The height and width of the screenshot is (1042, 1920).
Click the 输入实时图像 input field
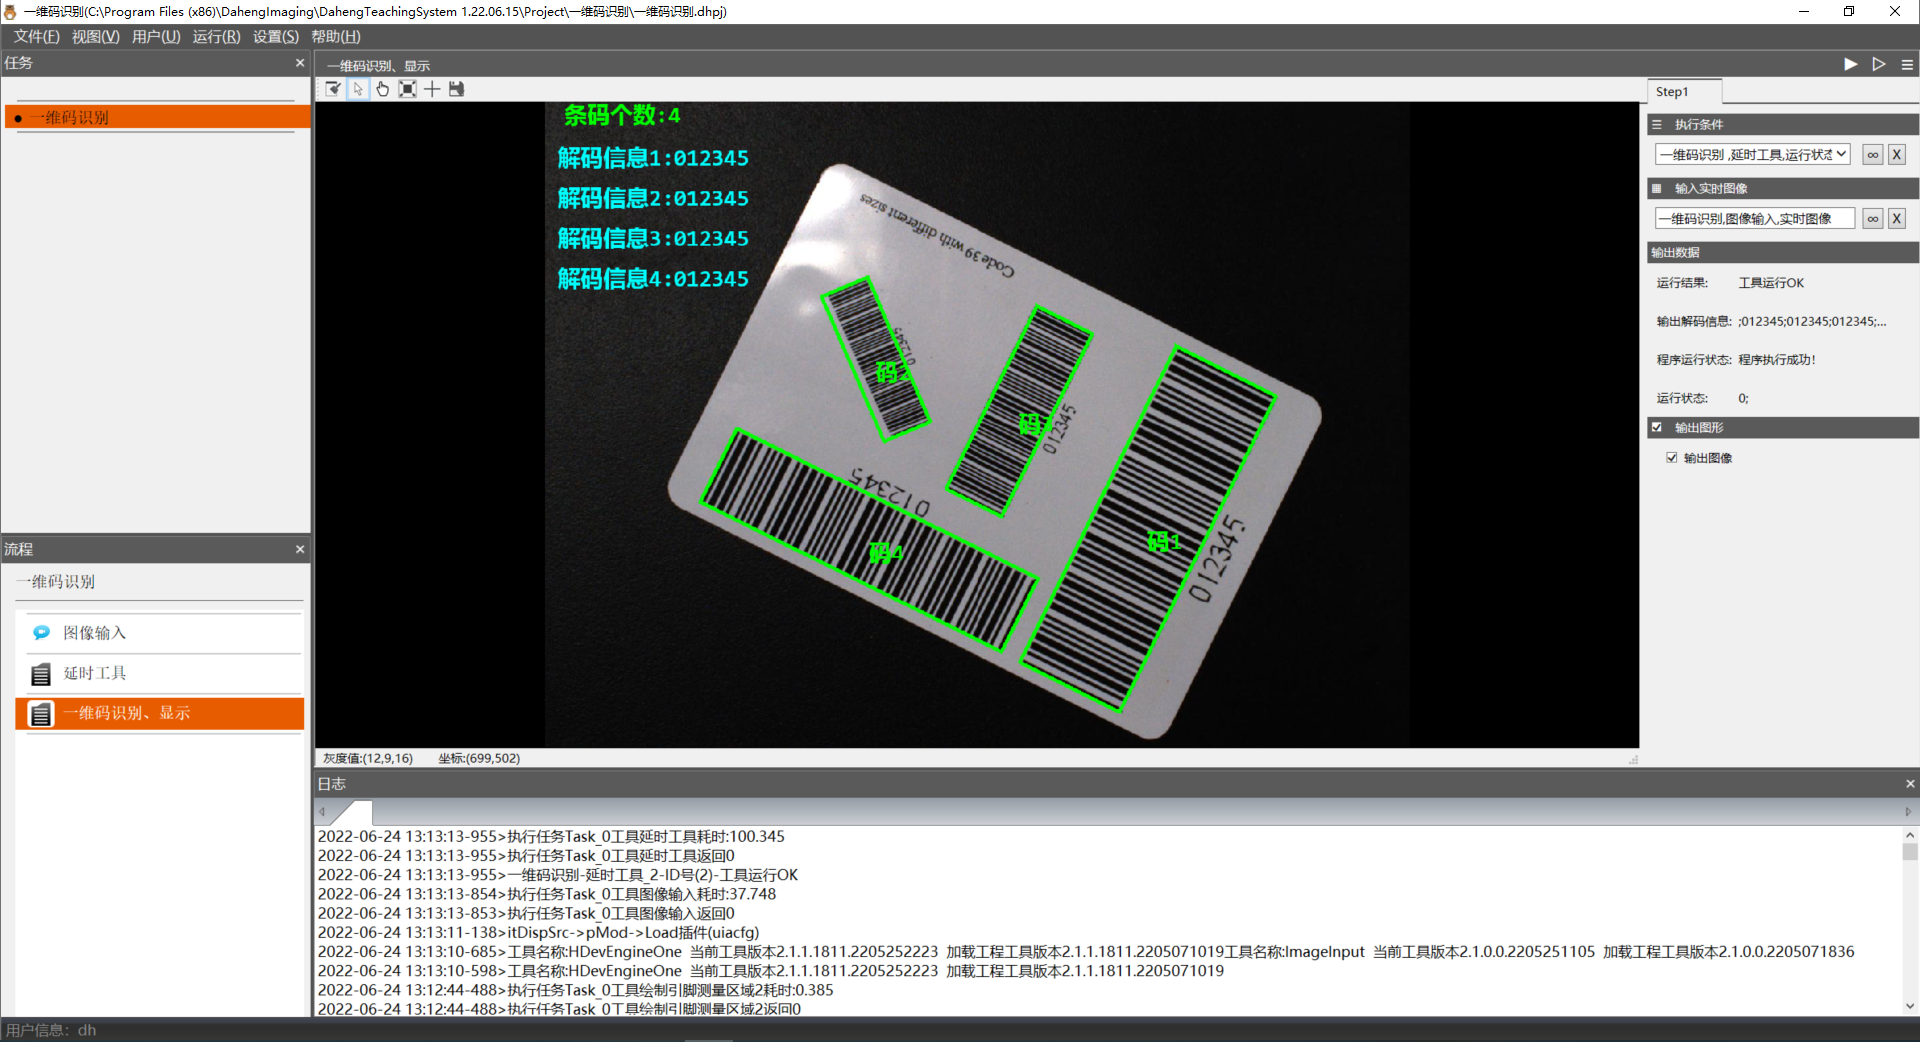1755,219
